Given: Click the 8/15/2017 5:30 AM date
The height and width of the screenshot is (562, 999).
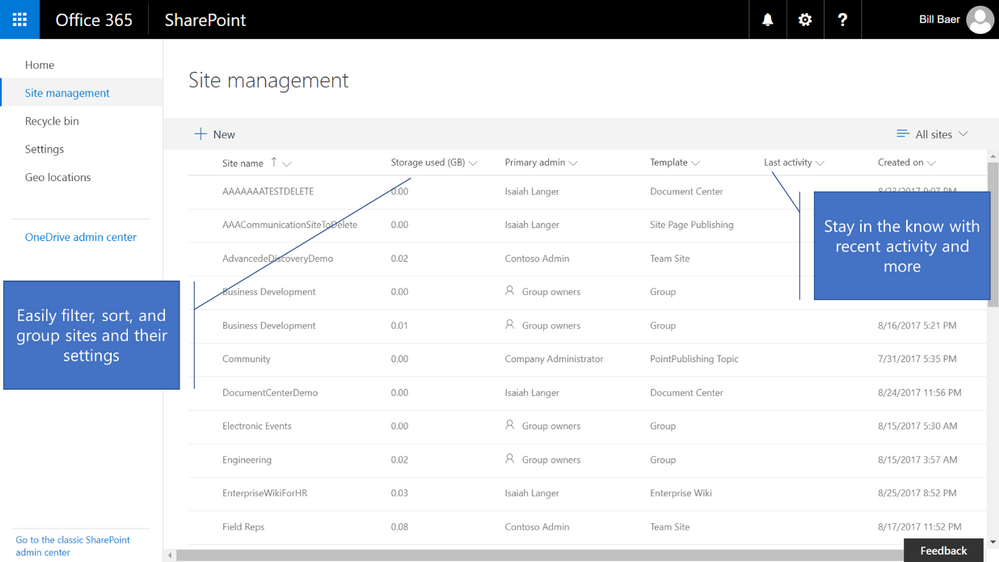Looking at the screenshot, I should pyautogui.click(x=917, y=426).
